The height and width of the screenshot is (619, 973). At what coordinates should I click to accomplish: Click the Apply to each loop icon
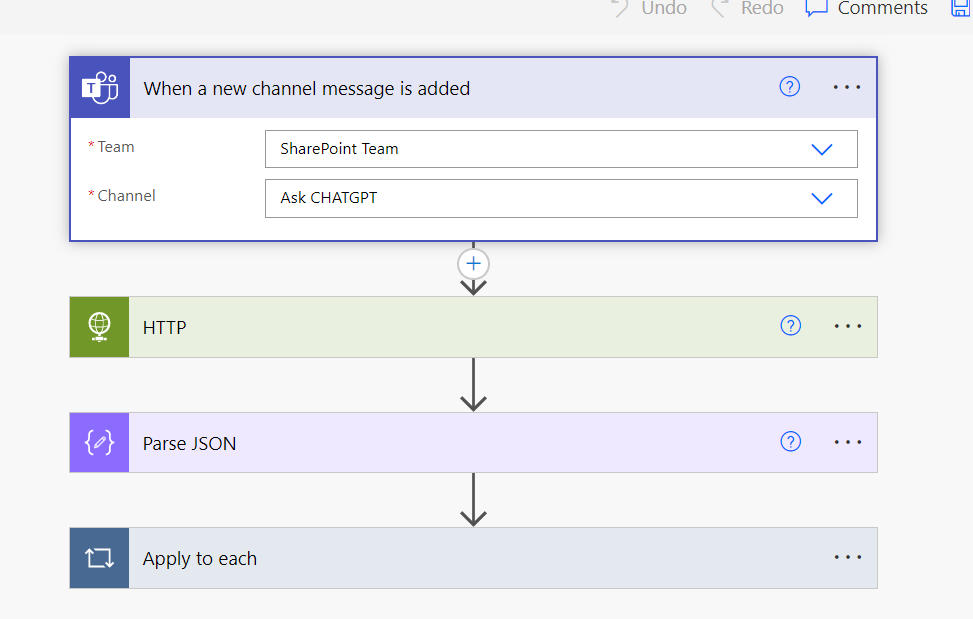coord(99,557)
